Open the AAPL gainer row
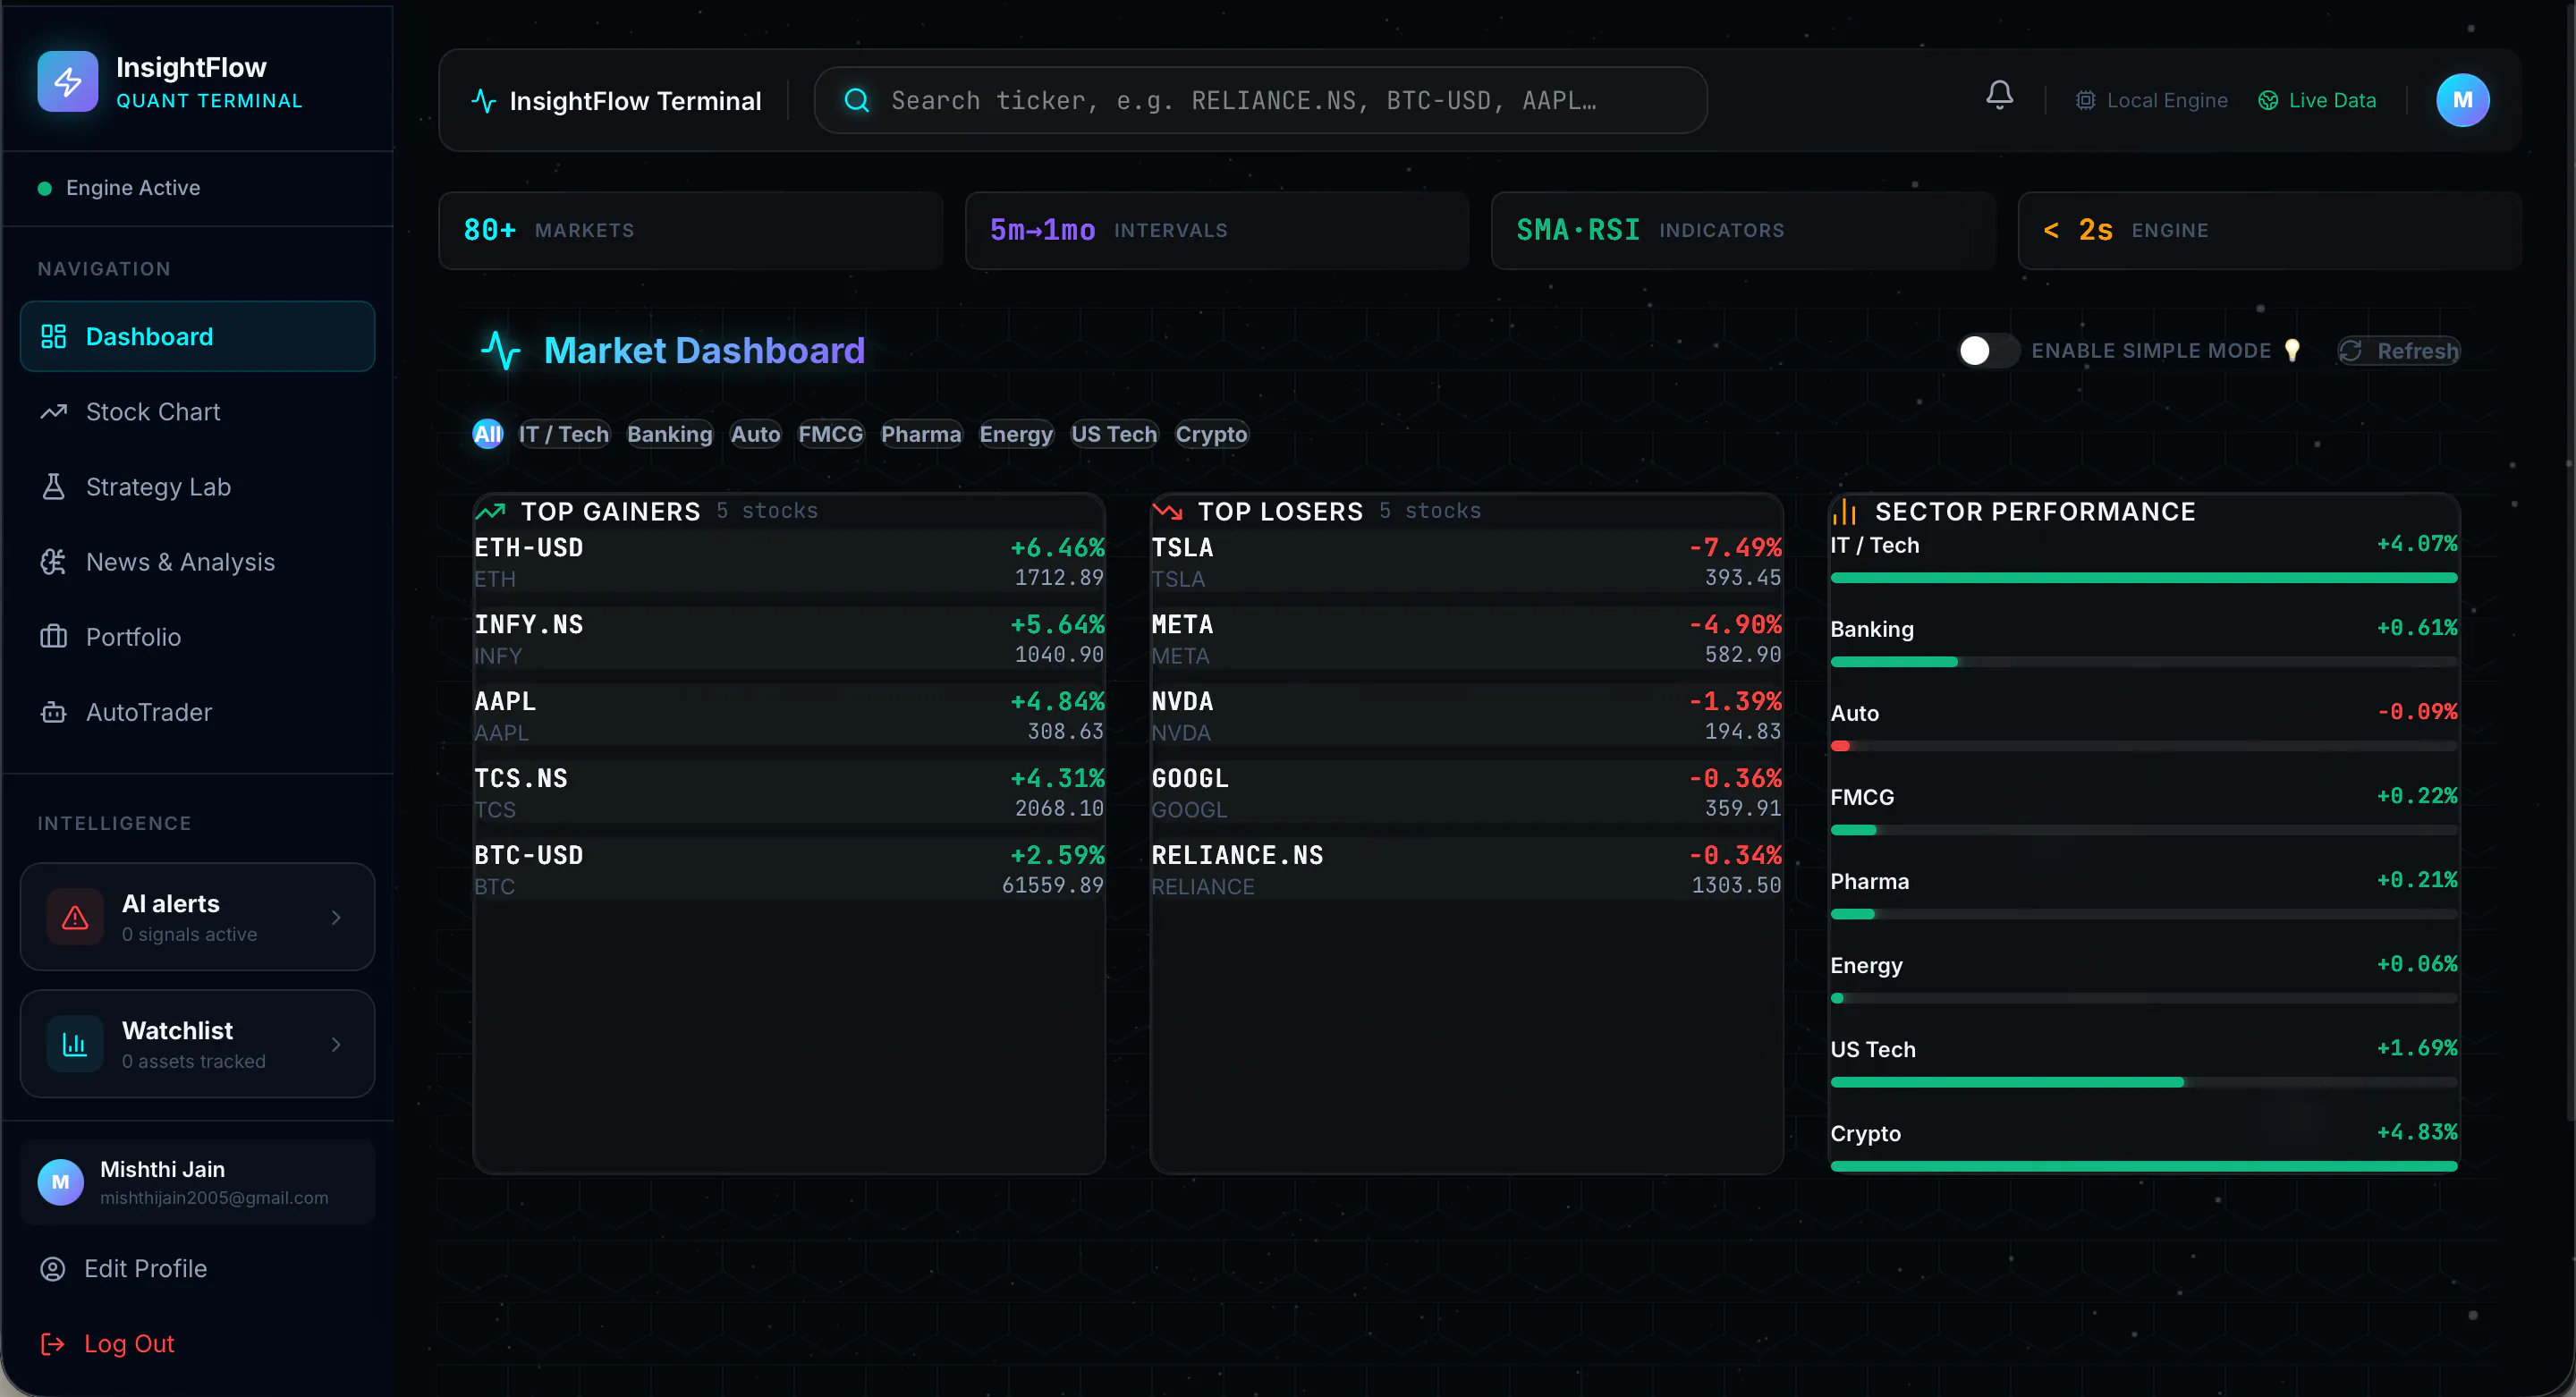Screen dimensions: 2576x1397 [x=789, y=716]
